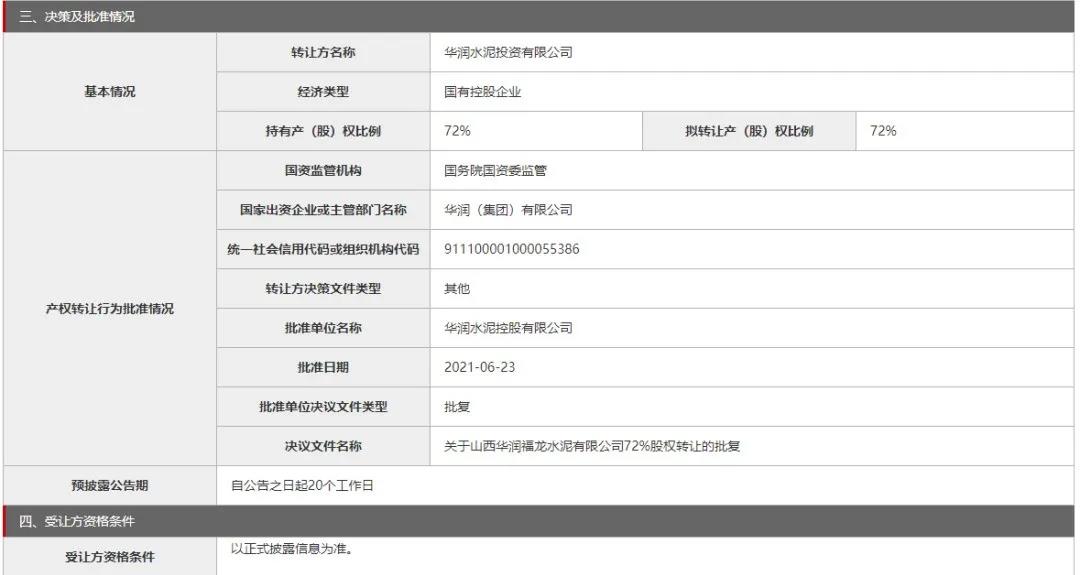Image resolution: width=1080 pixels, height=575 pixels.
Task: Click the 三、决策及批准情况 section header
Action: (77, 17)
